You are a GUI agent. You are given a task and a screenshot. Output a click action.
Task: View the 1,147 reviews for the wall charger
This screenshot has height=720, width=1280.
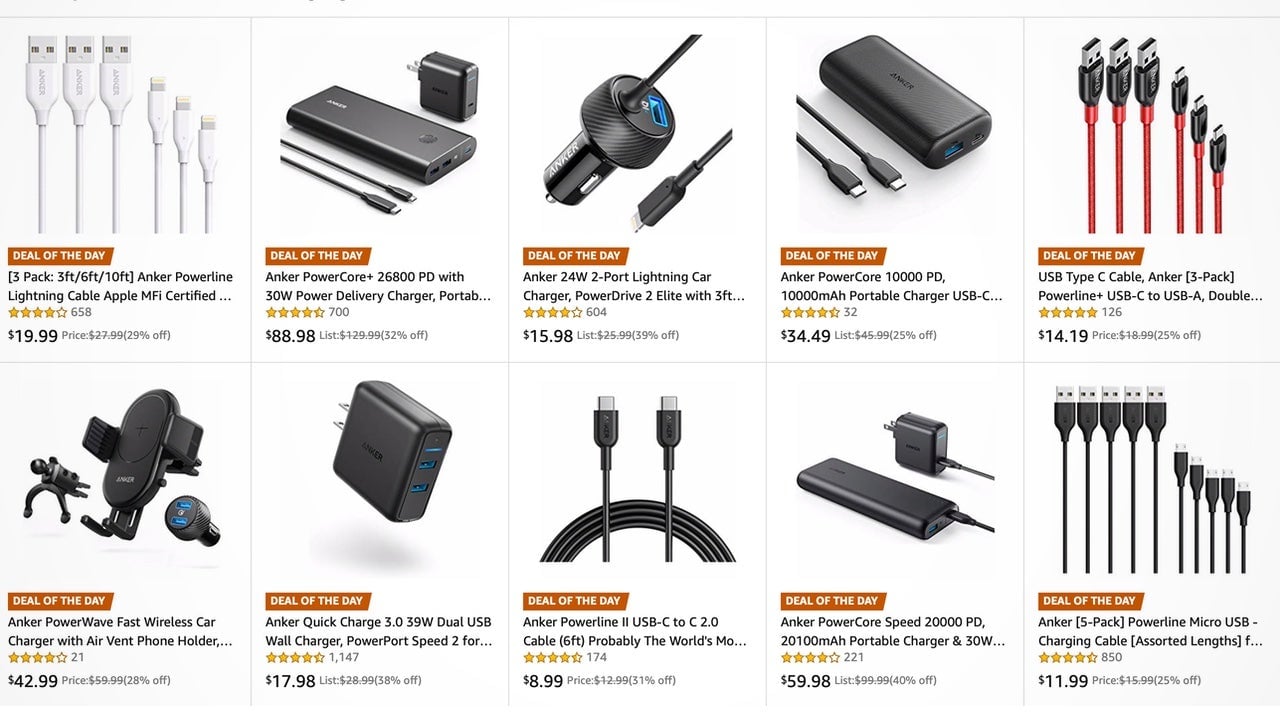pyautogui.click(x=344, y=657)
